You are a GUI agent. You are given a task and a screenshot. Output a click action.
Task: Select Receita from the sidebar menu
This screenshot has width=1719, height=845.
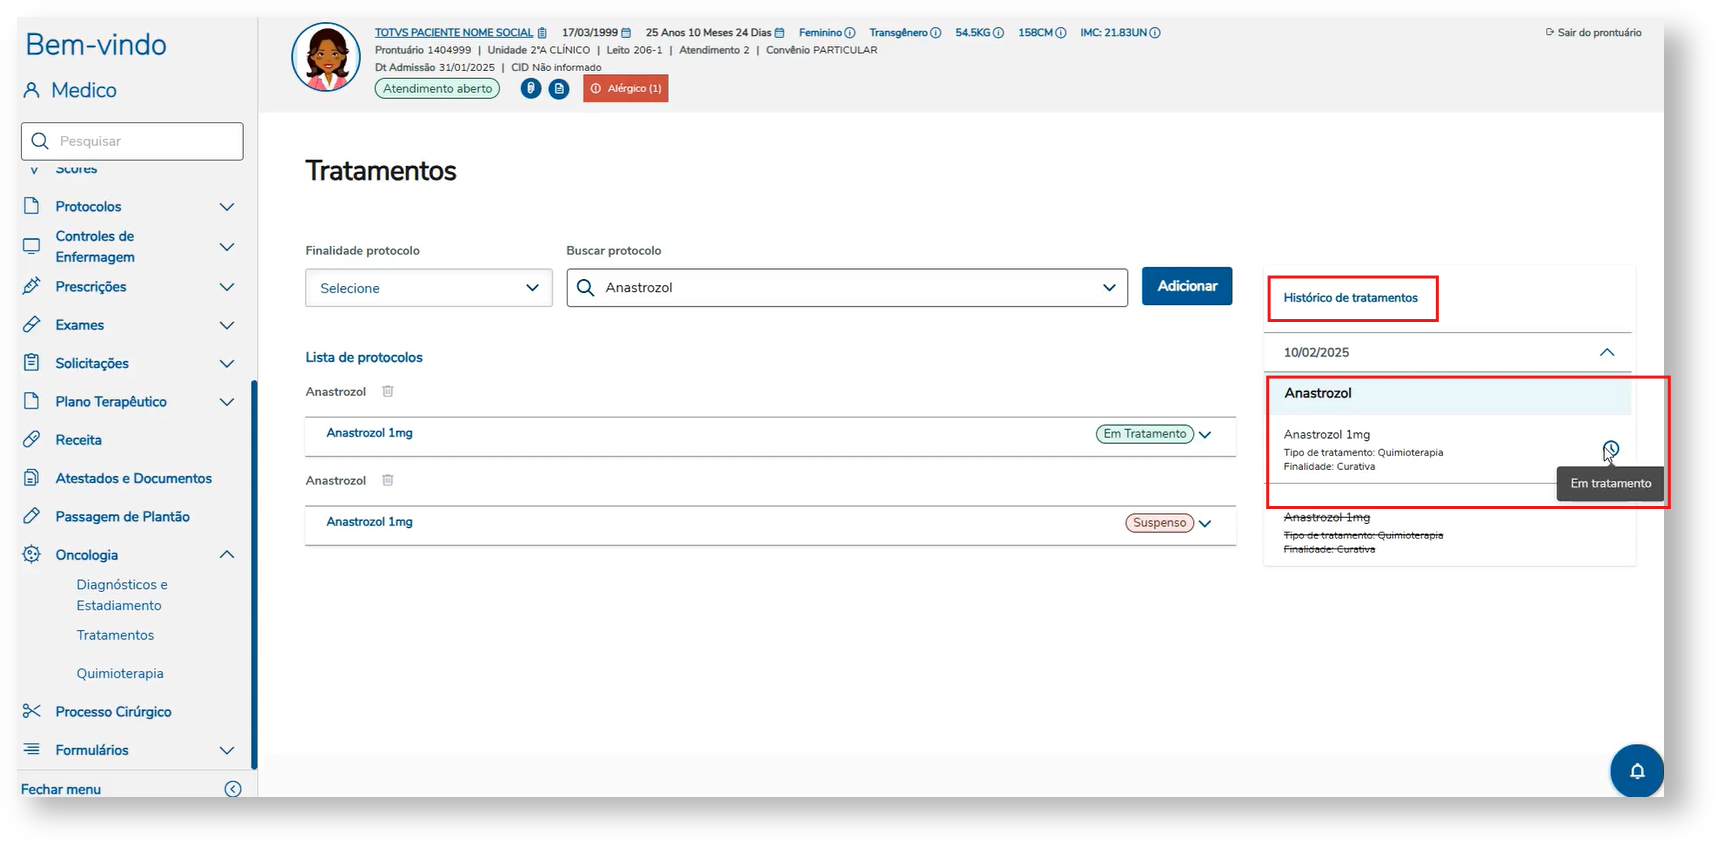coord(79,440)
